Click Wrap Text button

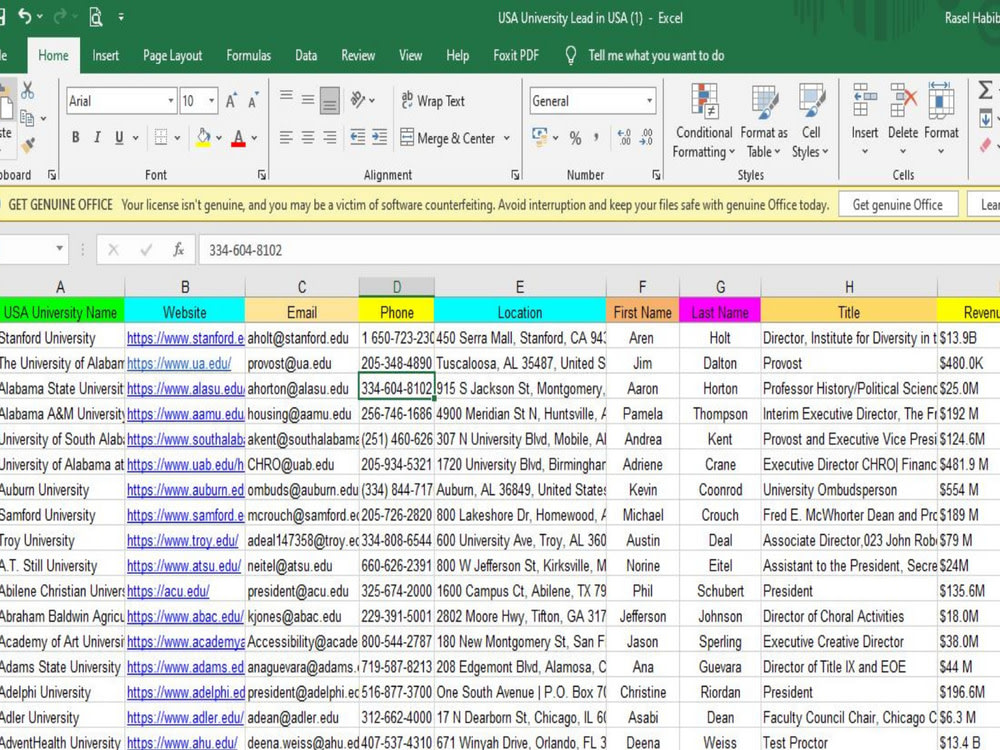pyautogui.click(x=433, y=101)
